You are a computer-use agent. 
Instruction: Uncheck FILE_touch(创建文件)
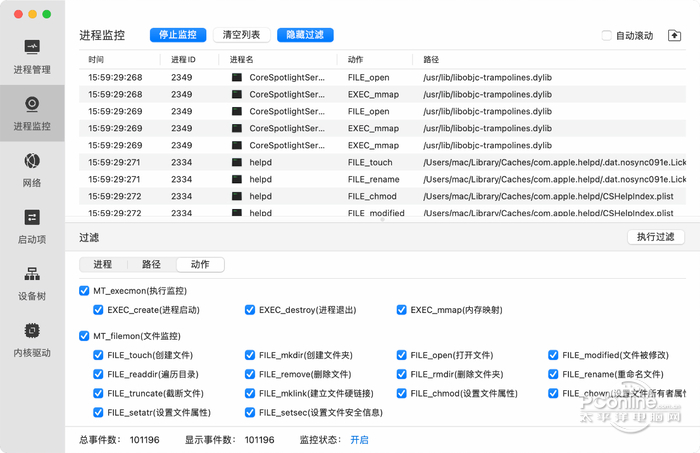(x=98, y=355)
